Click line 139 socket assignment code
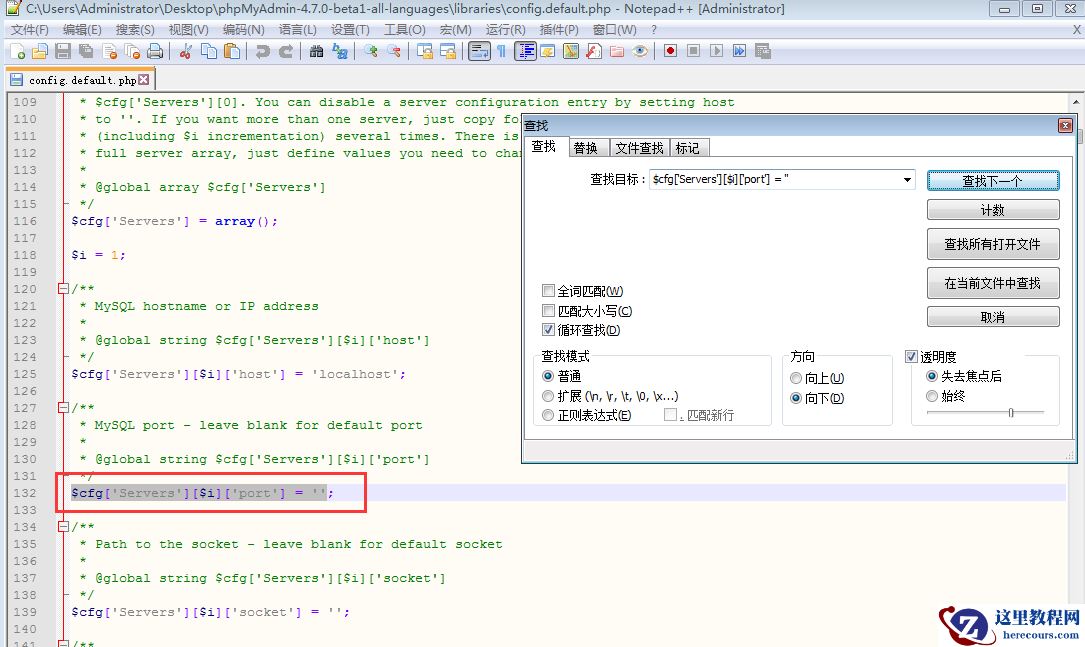The width and height of the screenshot is (1085, 647). 210,612
